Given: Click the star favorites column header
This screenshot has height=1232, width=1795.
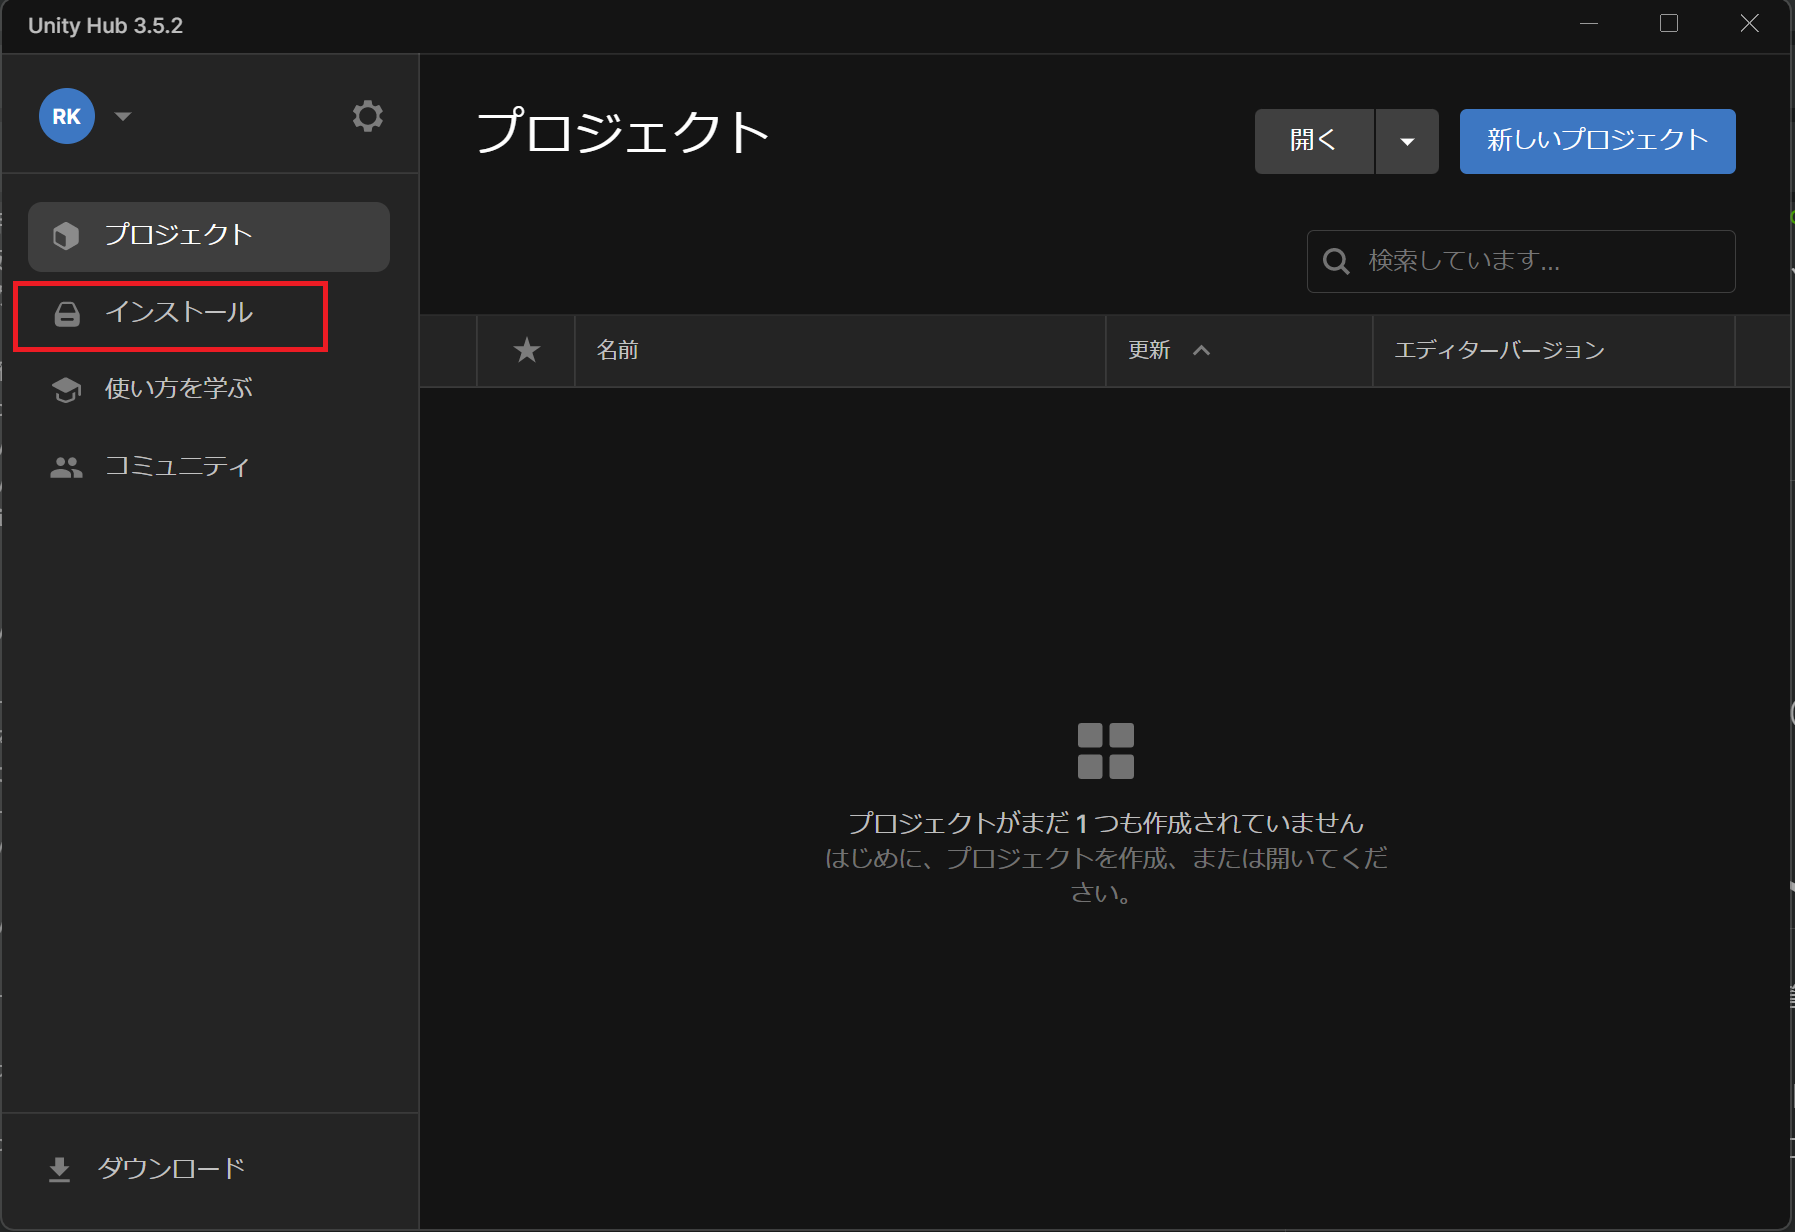Looking at the screenshot, I should 526,350.
